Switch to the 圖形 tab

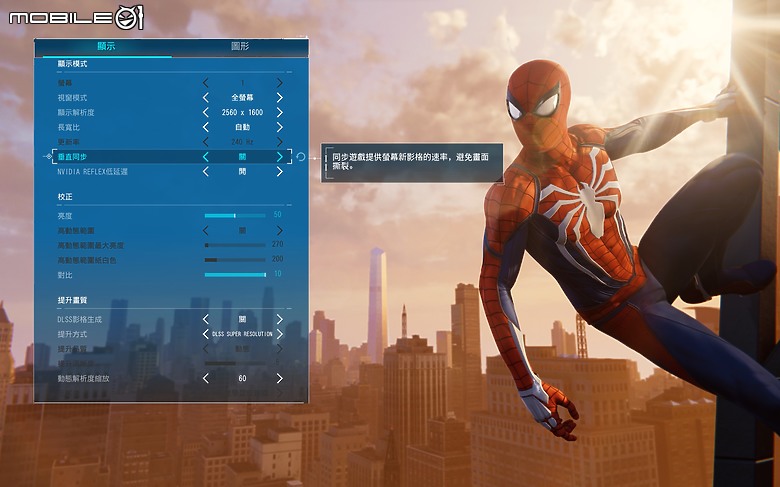click(240, 46)
